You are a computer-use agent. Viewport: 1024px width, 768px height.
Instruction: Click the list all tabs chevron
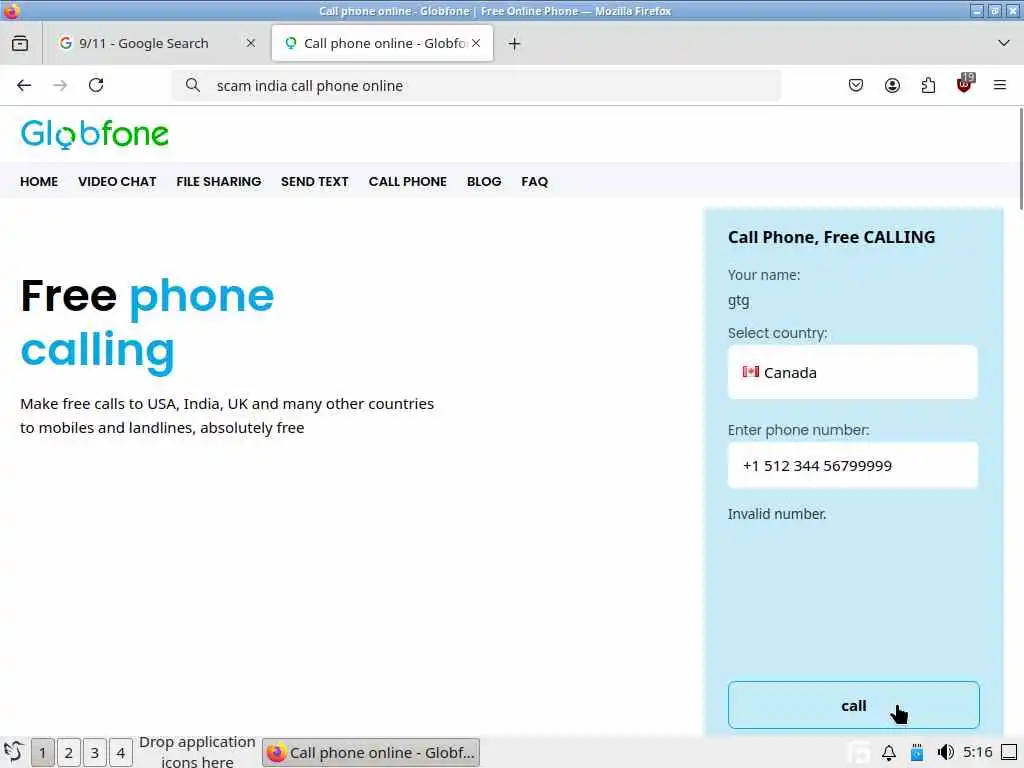point(1004,43)
